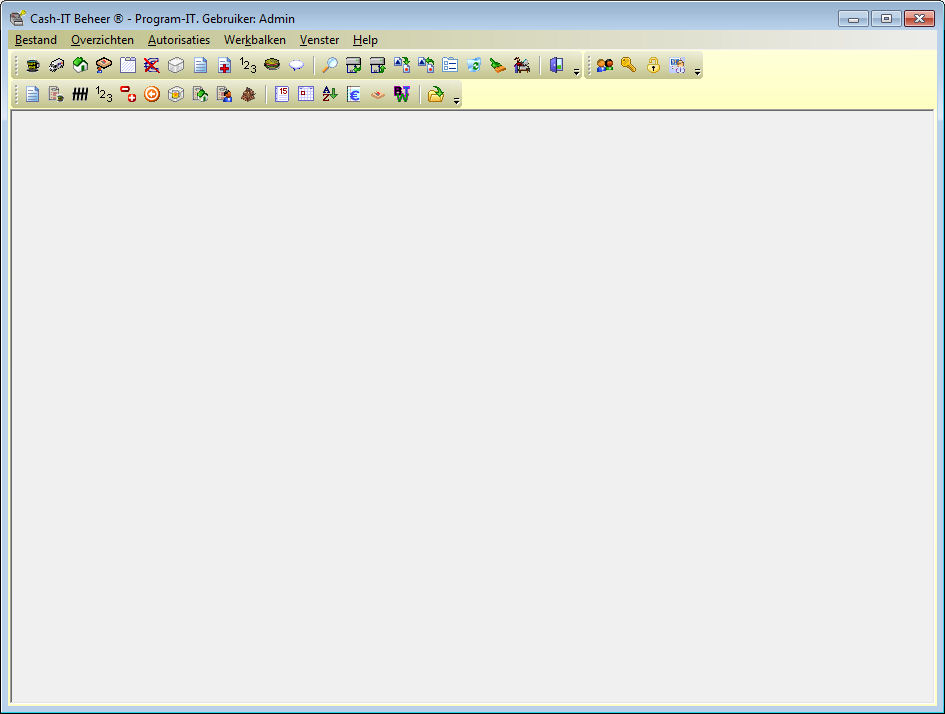
Task: Click the gold key icon
Action: tap(629, 65)
